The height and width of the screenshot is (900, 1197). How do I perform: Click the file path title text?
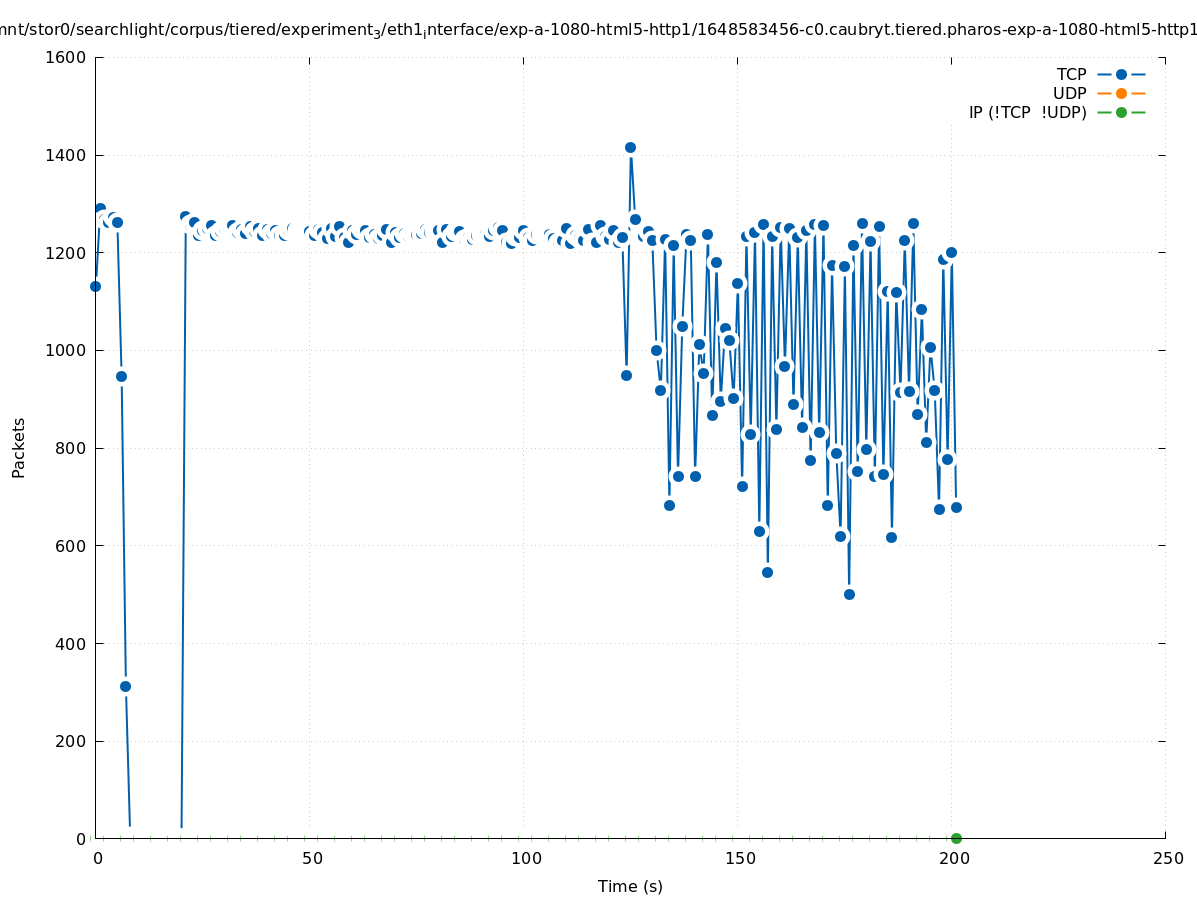point(598,30)
